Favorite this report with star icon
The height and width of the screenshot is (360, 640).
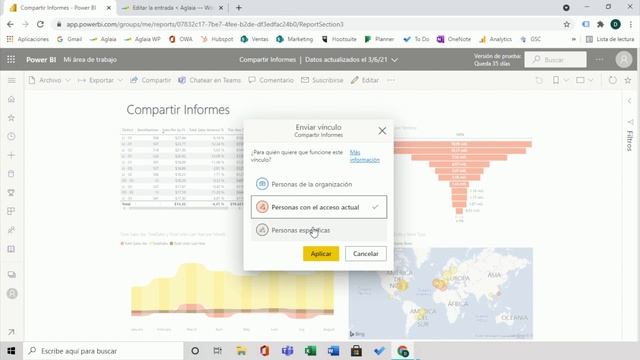pos(628,80)
